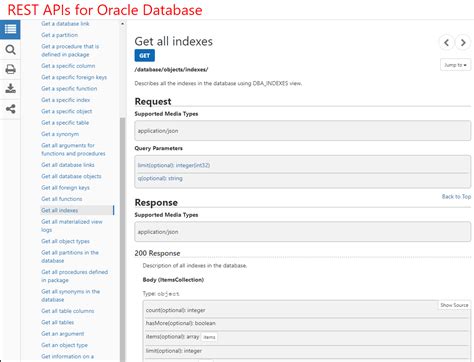Go to next topic with right arrow
This screenshot has height=362, width=474.
pyautogui.click(x=463, y=42)
